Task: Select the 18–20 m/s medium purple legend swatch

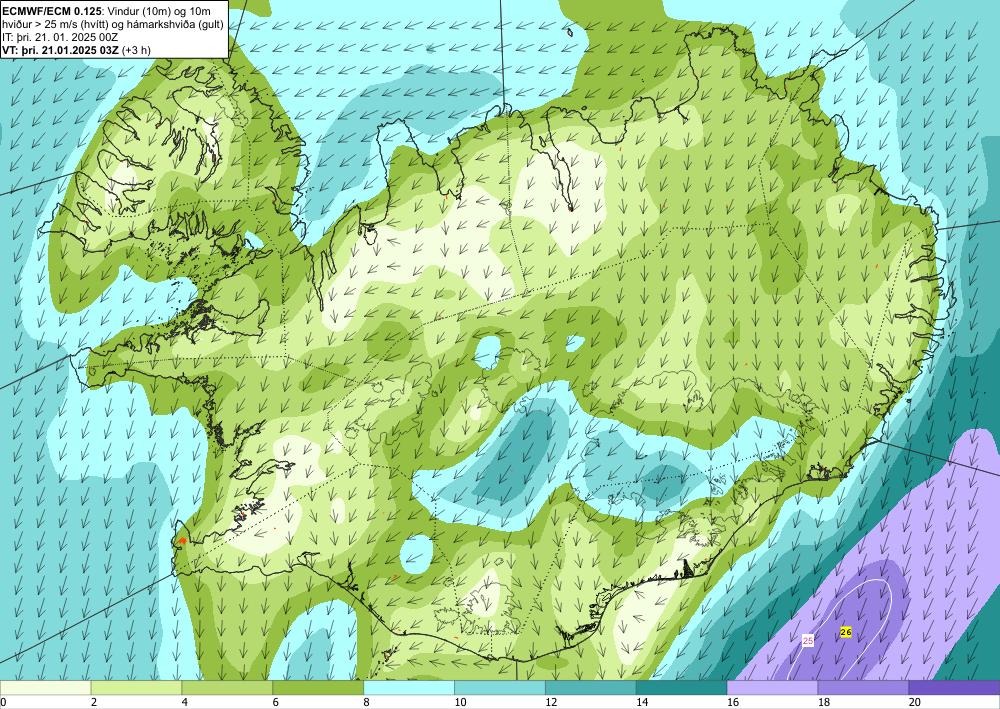Action: pyautogui.click(x=864, y=688)
